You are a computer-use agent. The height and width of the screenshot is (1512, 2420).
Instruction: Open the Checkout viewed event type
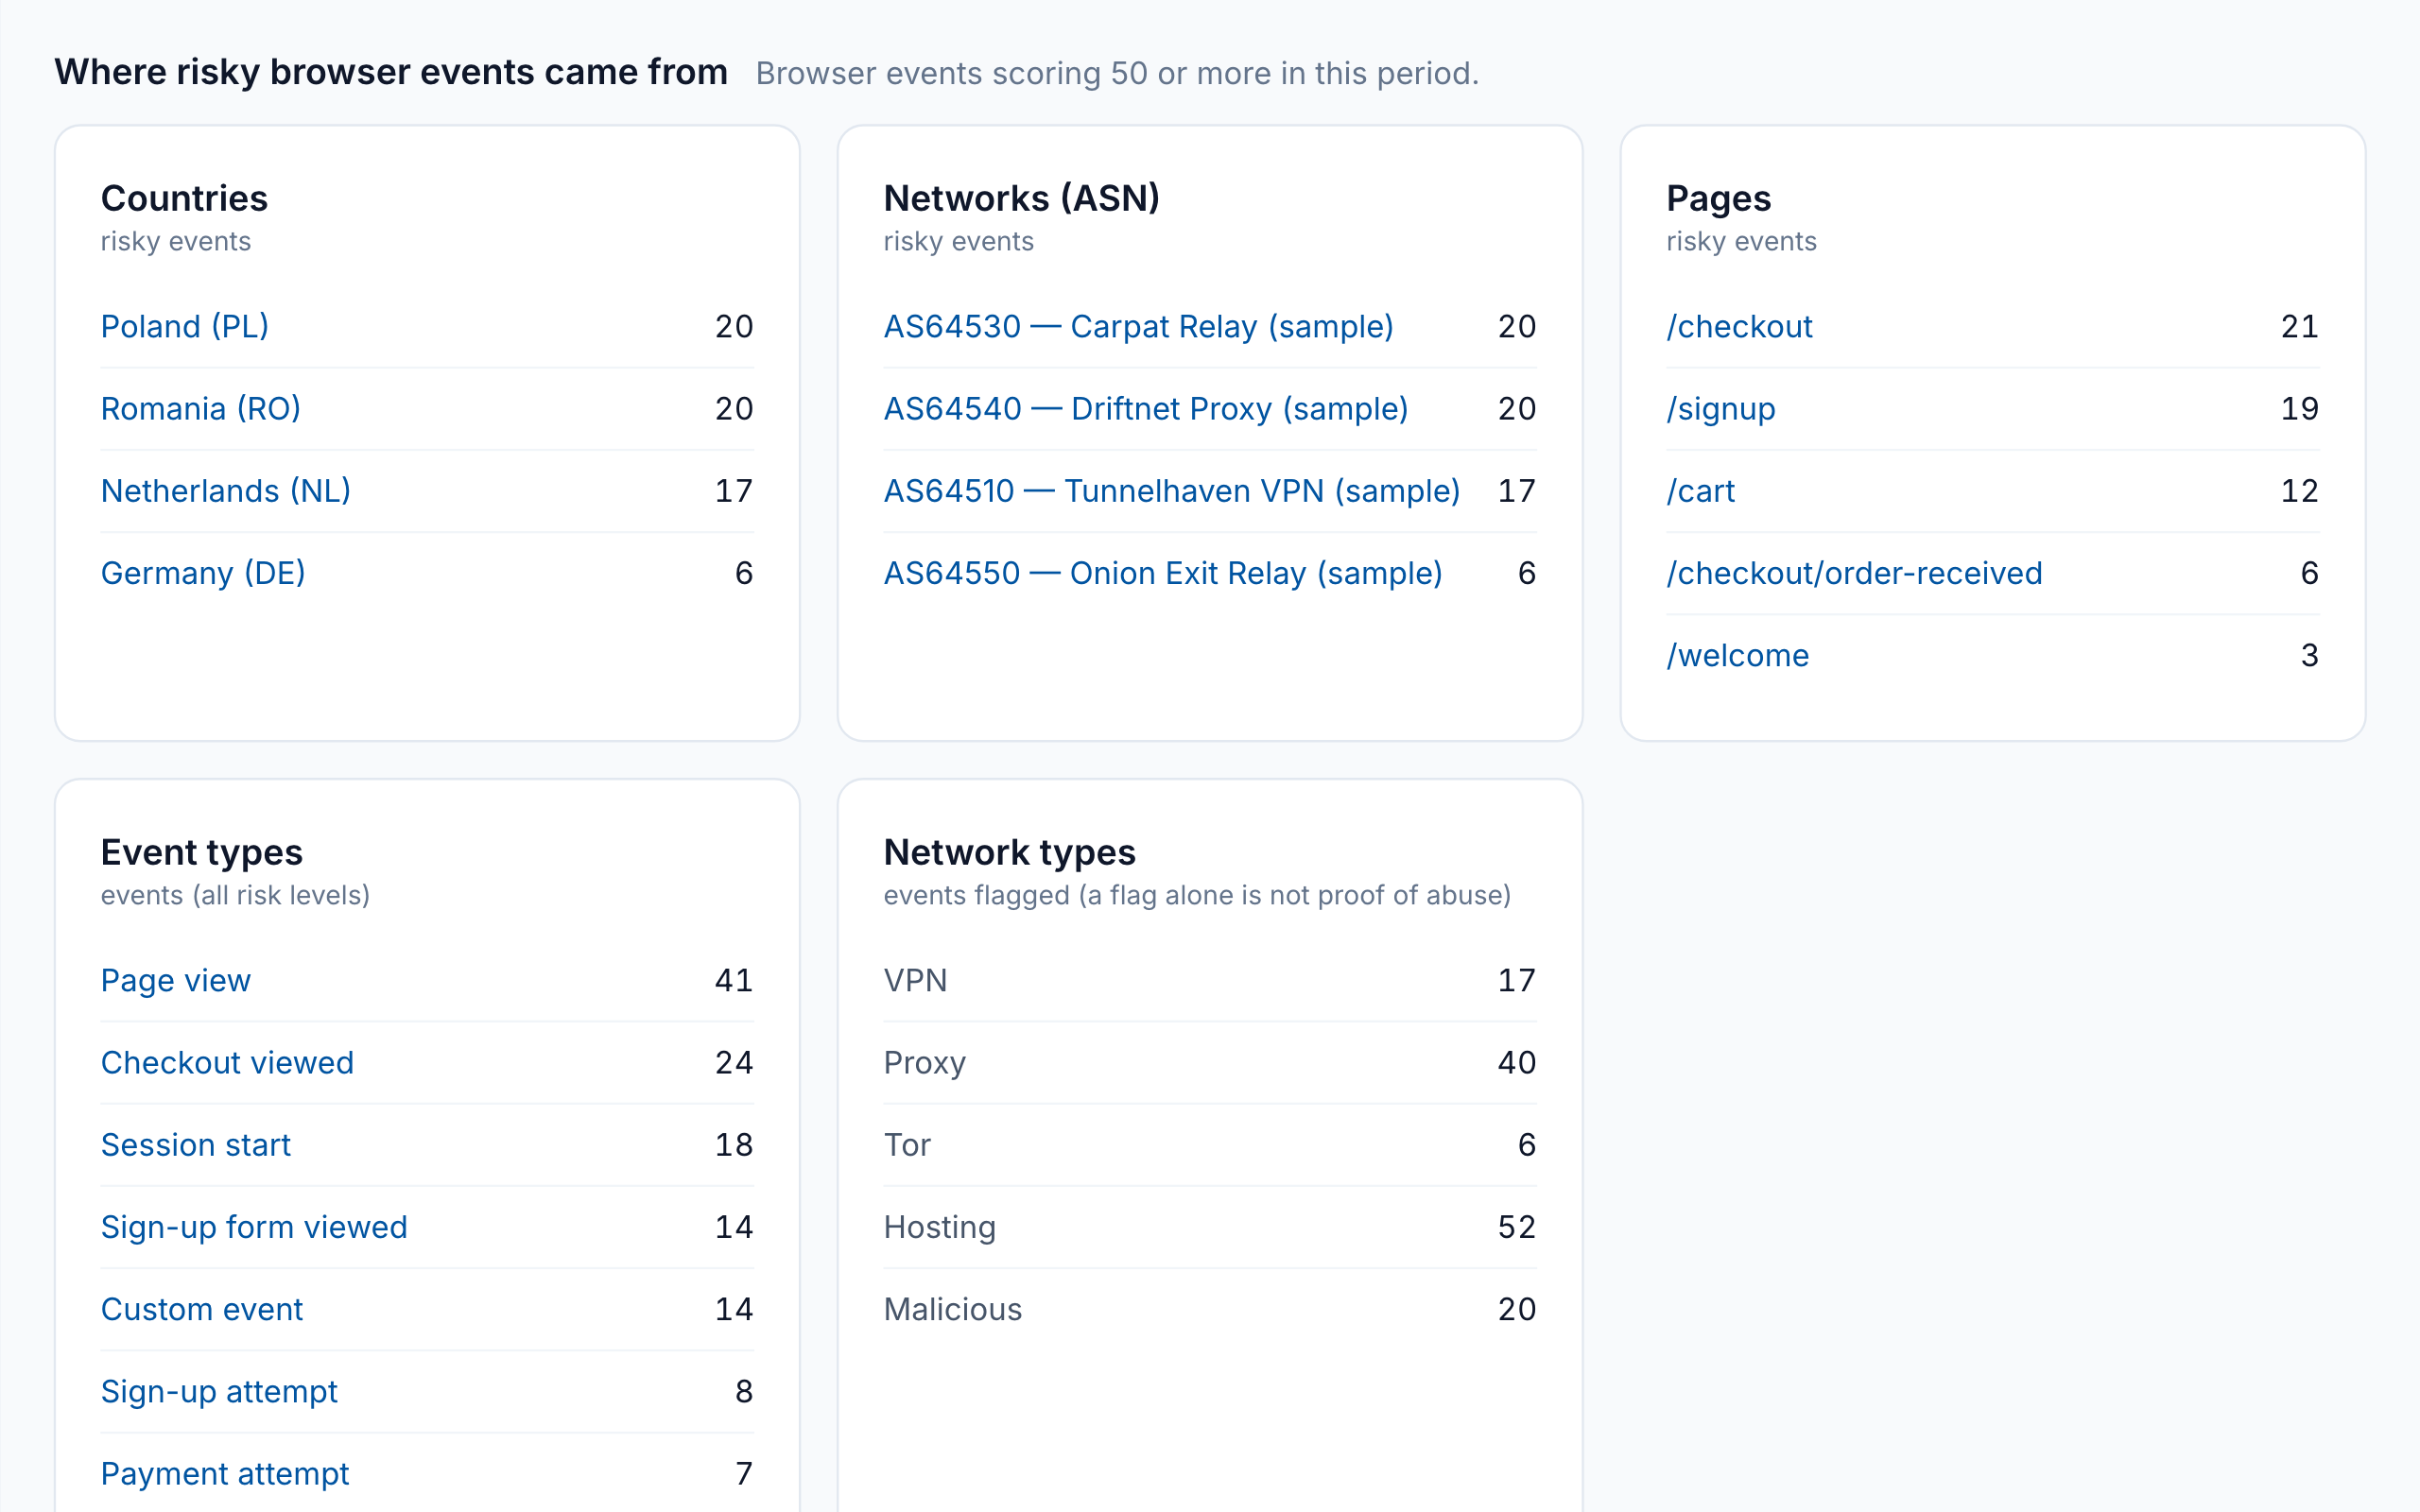(228, 1062)
